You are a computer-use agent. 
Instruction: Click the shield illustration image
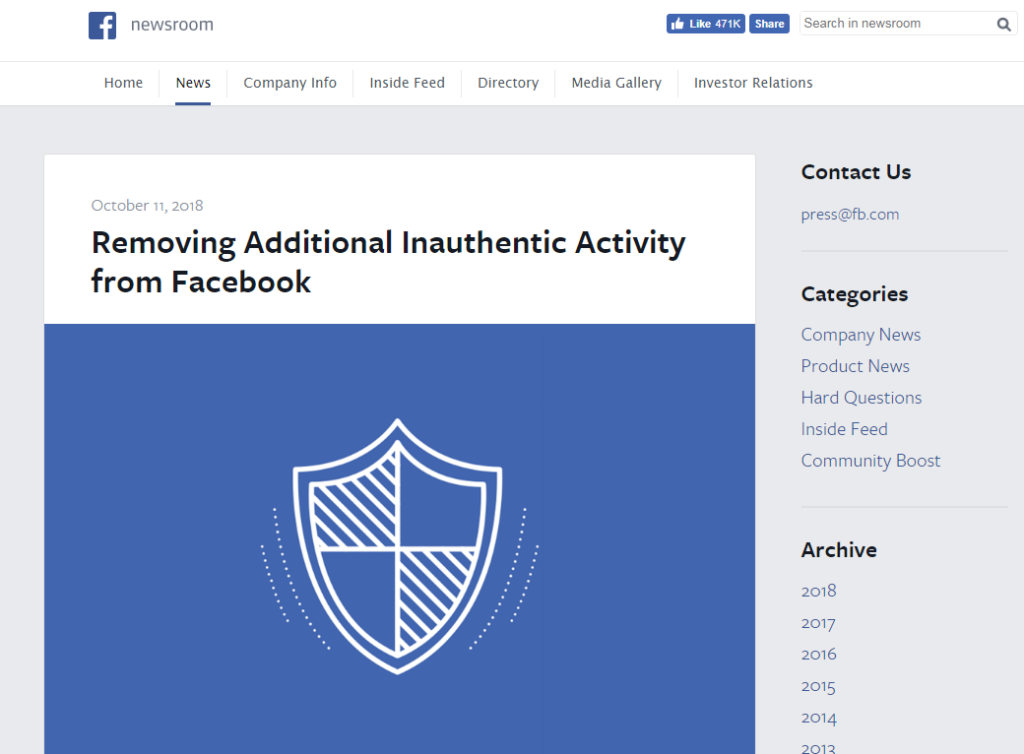pos(399,546)
